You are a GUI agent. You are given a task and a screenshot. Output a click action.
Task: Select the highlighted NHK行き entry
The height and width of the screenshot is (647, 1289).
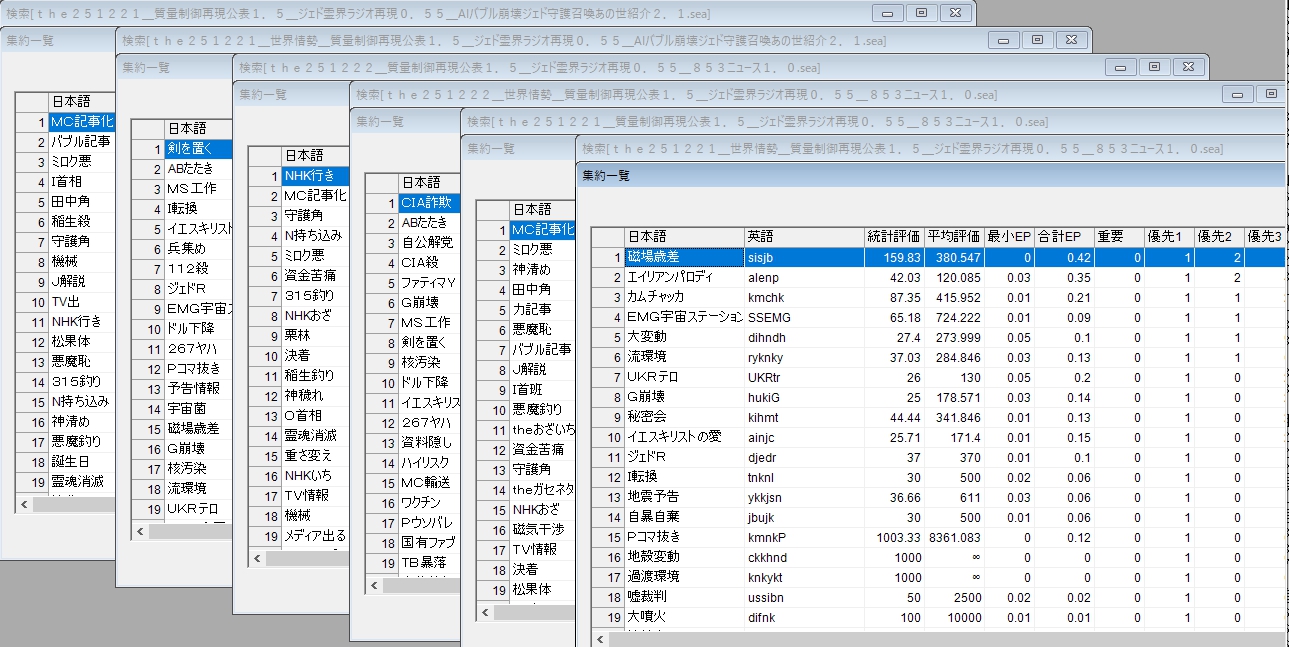(315, 176)
